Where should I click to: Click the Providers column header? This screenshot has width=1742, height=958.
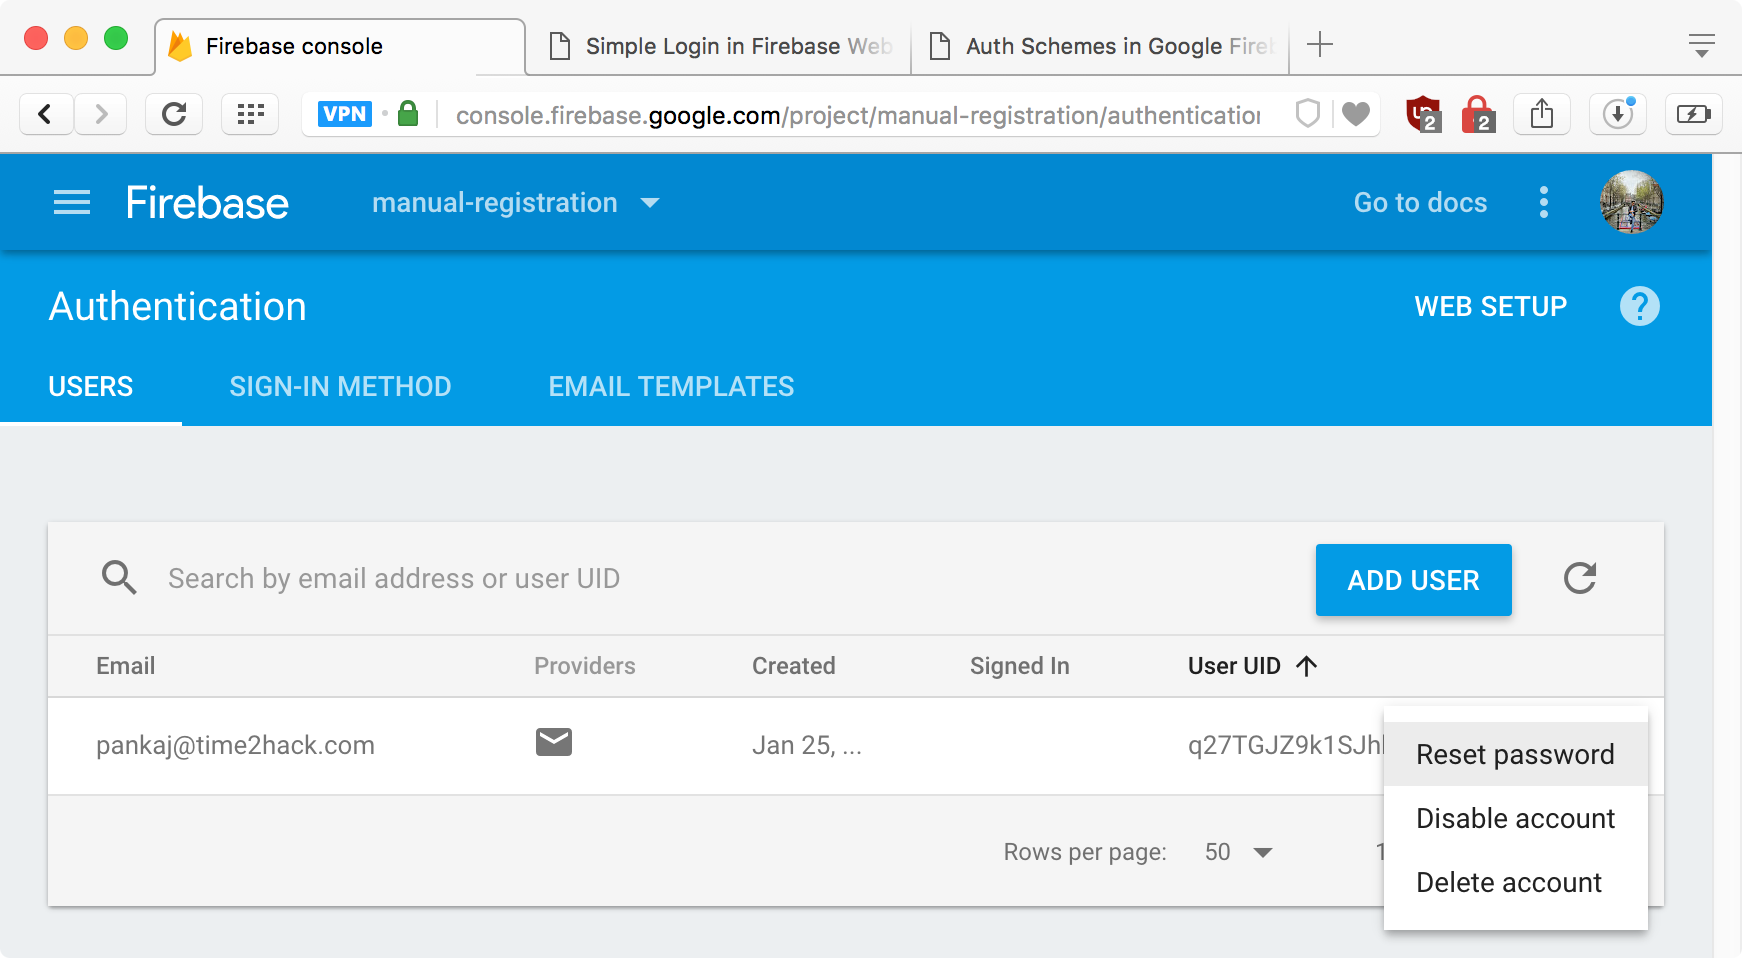pos(585,666)
